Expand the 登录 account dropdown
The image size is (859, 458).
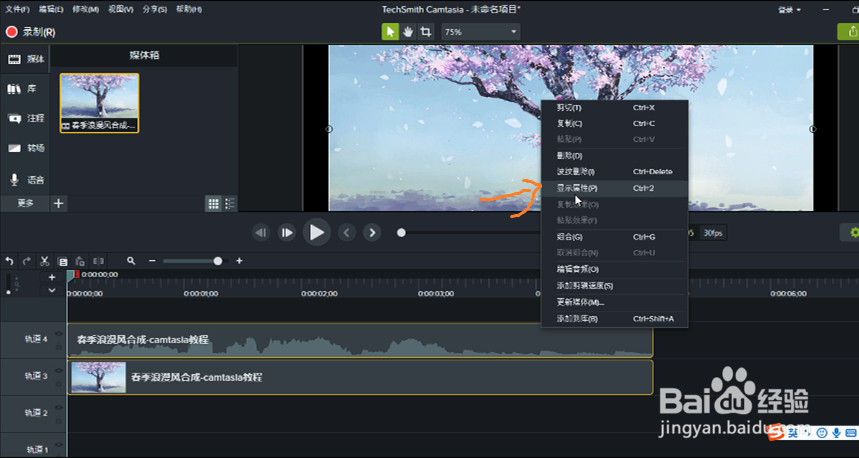[x=789, y=9]
